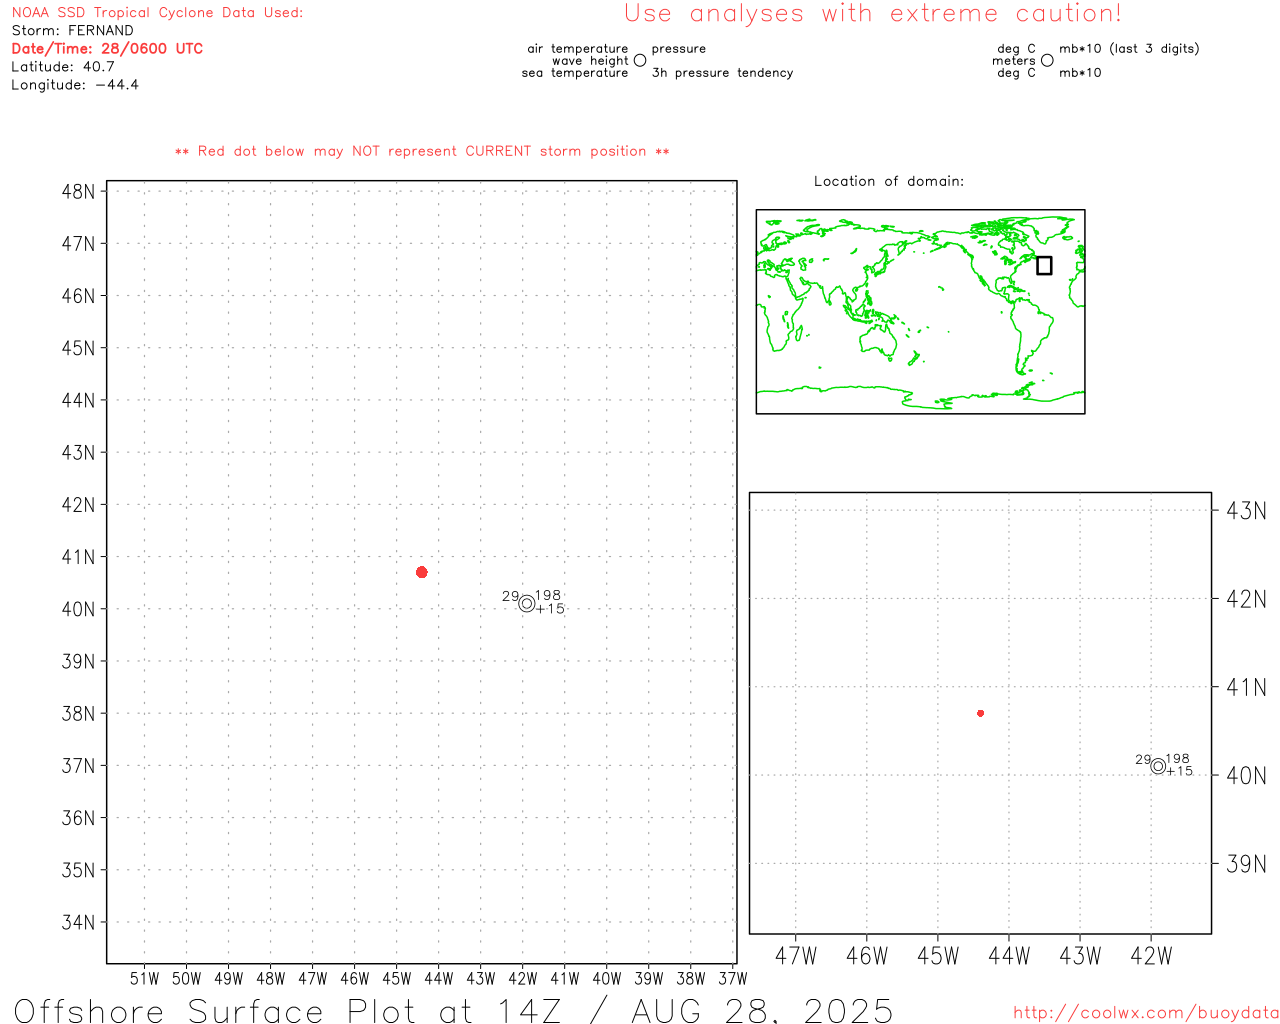Click the '+15' pressure tendency on main map

point(550,609)
